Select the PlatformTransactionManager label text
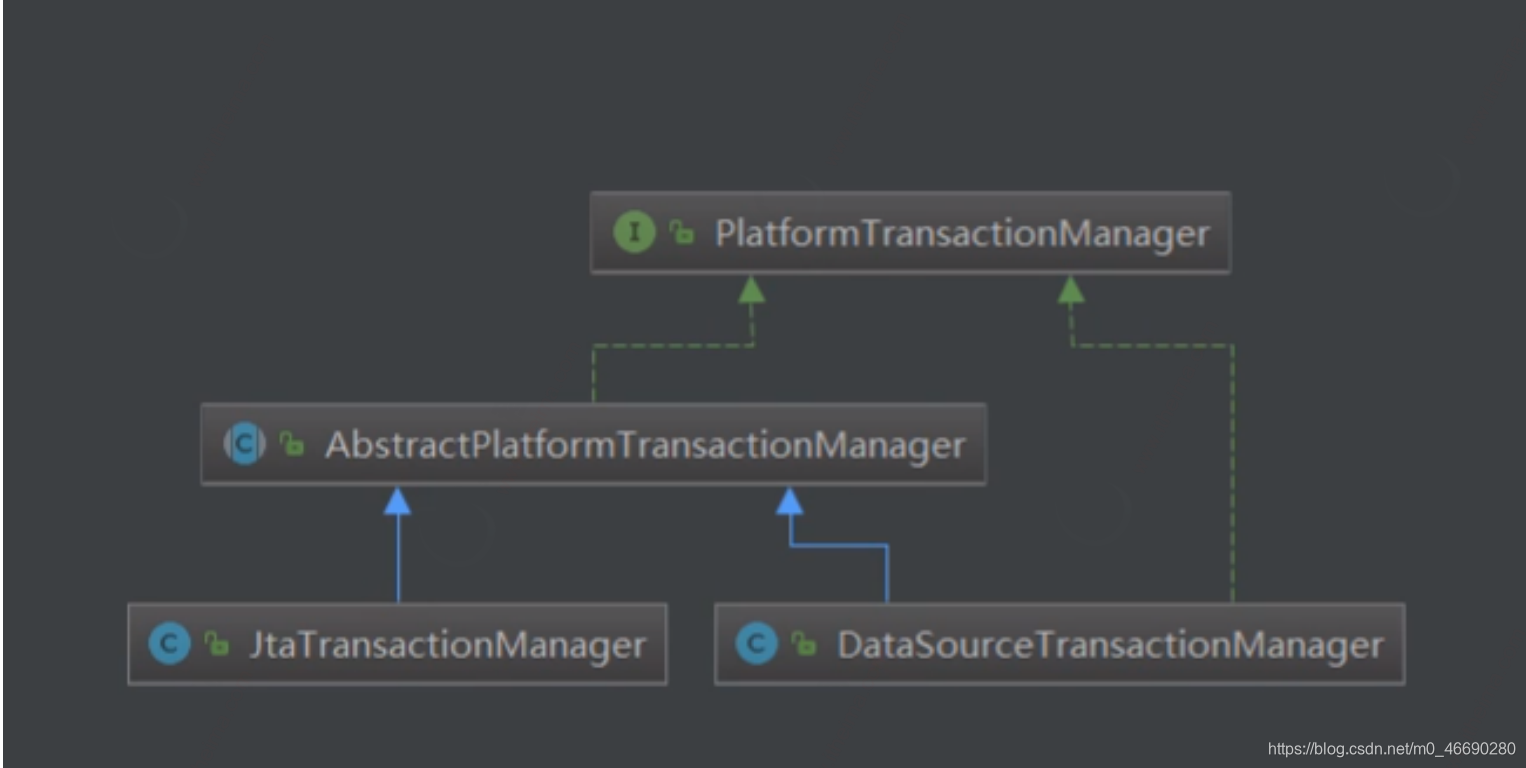1526x768 pixels. point(962,234)
